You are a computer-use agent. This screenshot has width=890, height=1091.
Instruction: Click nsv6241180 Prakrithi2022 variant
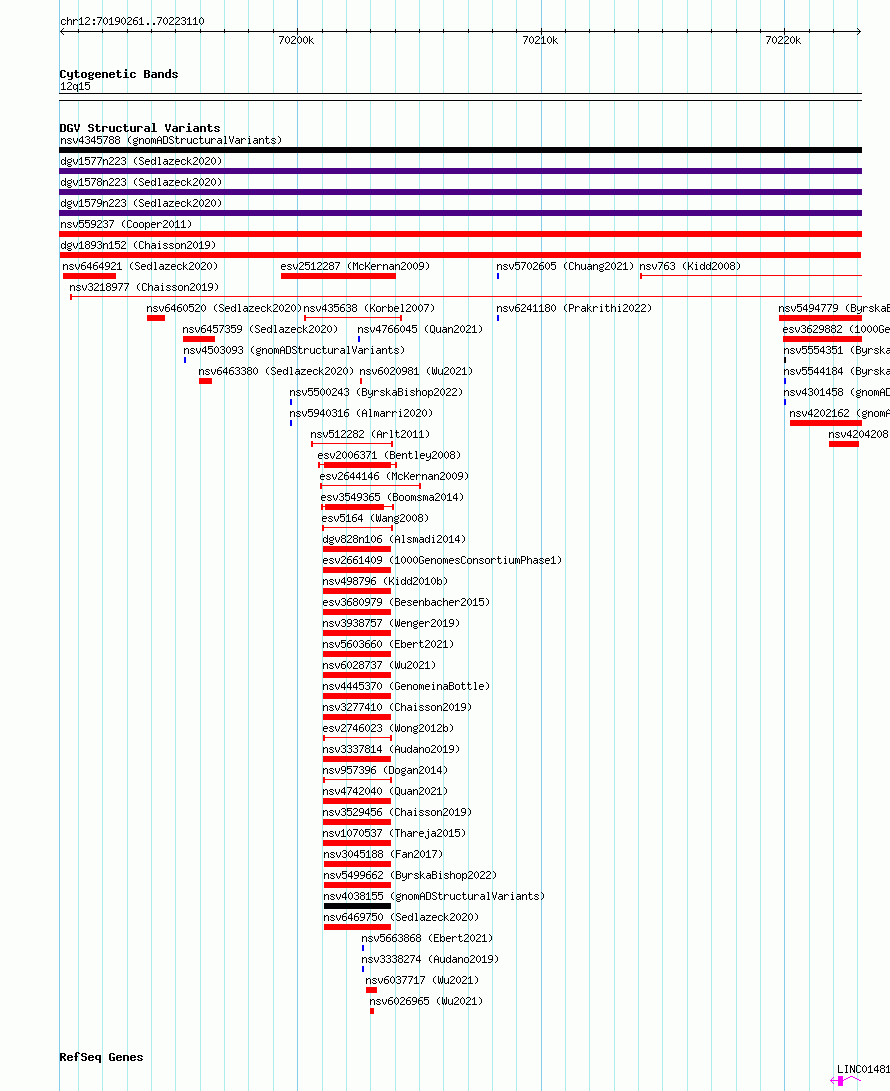(574, 308)
